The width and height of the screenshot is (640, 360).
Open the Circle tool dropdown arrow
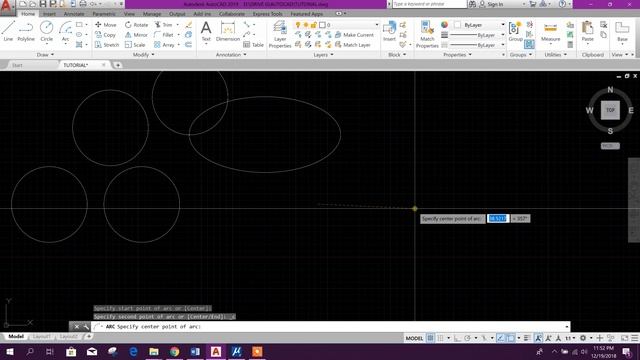(x=47, y=43)
